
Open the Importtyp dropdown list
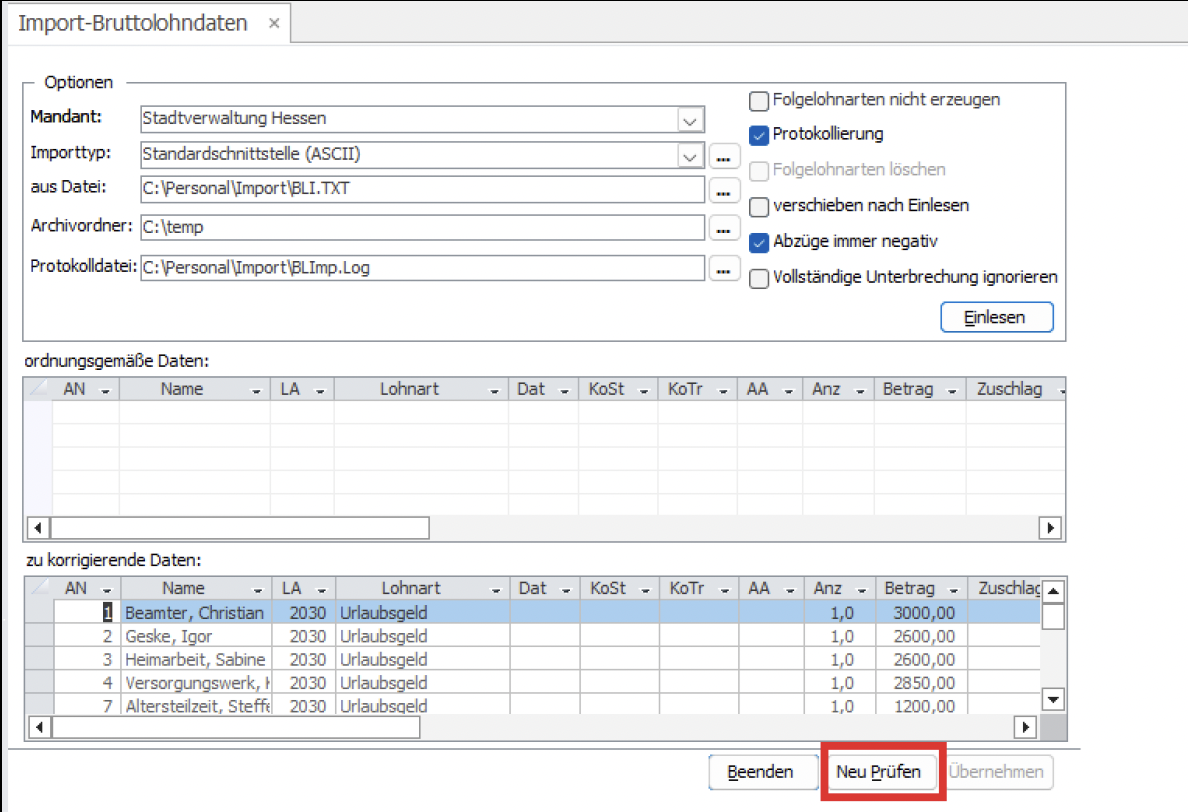689,155
